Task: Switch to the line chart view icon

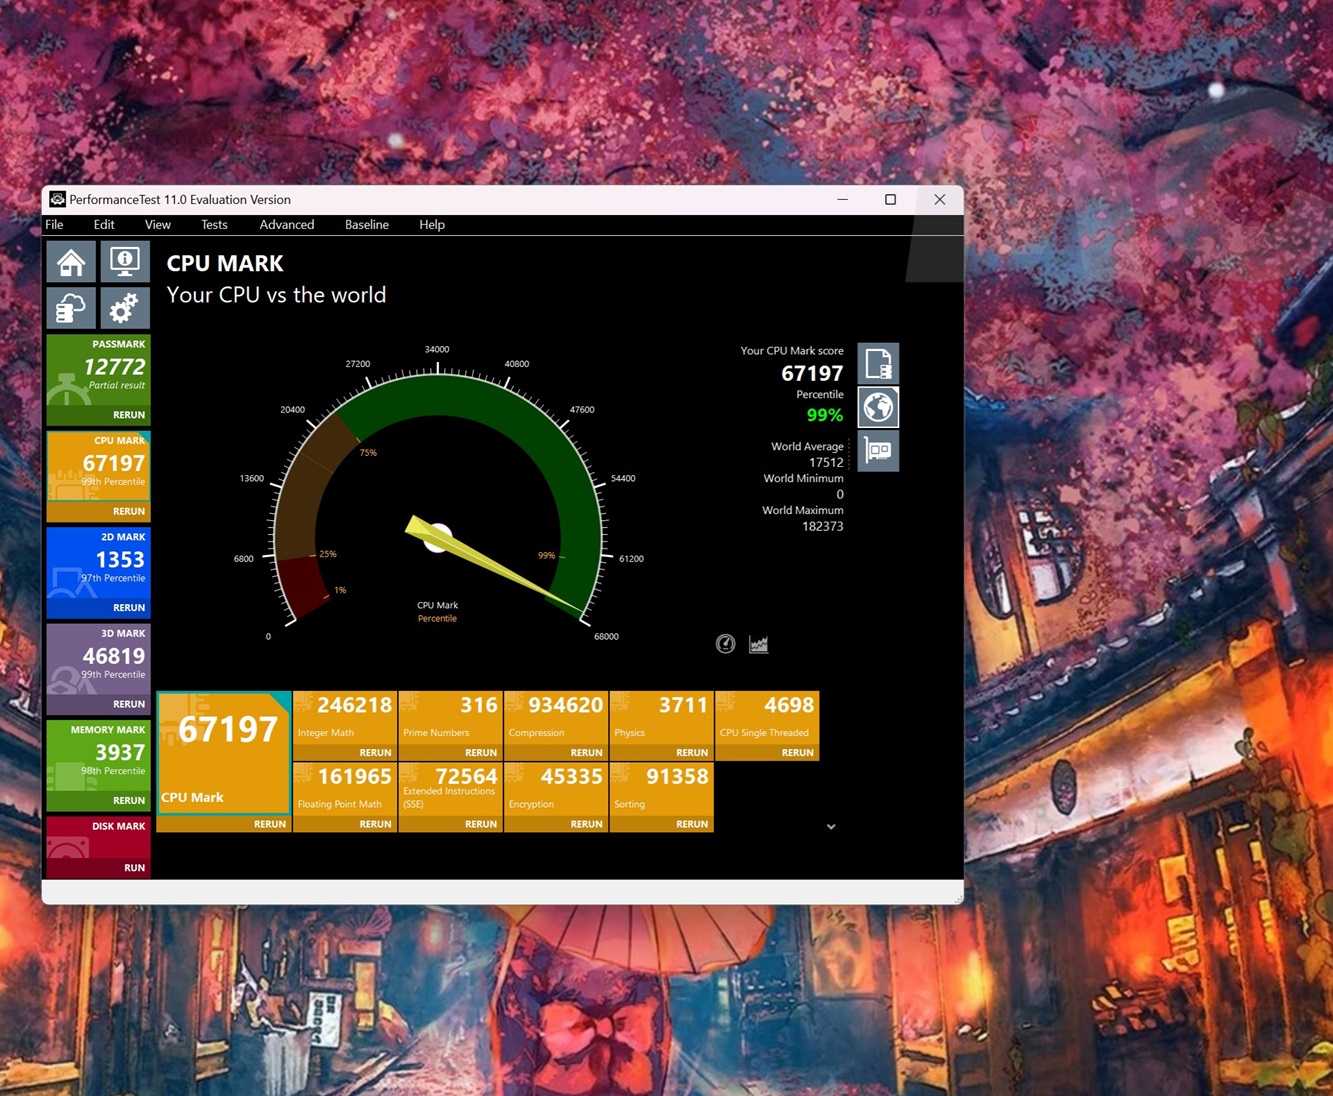Action: tap(759, 644)
